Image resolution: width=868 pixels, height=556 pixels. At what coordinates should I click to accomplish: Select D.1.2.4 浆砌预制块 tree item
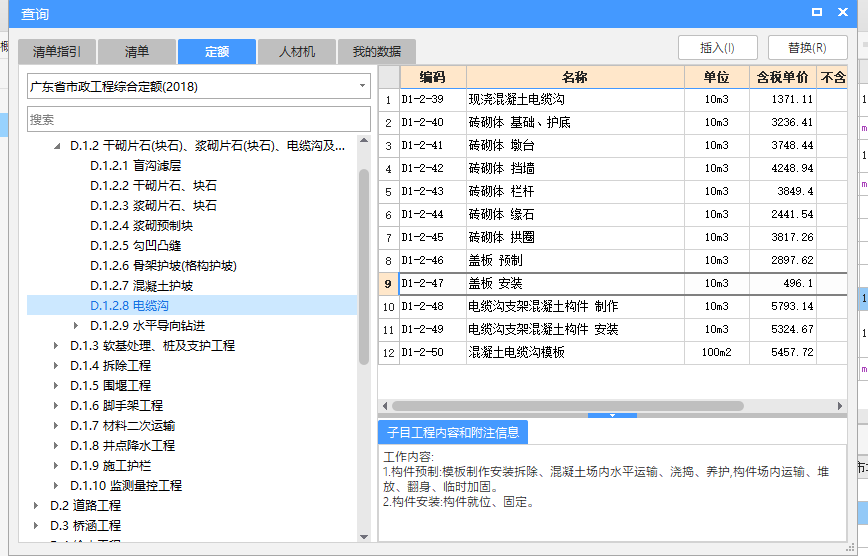141,225
